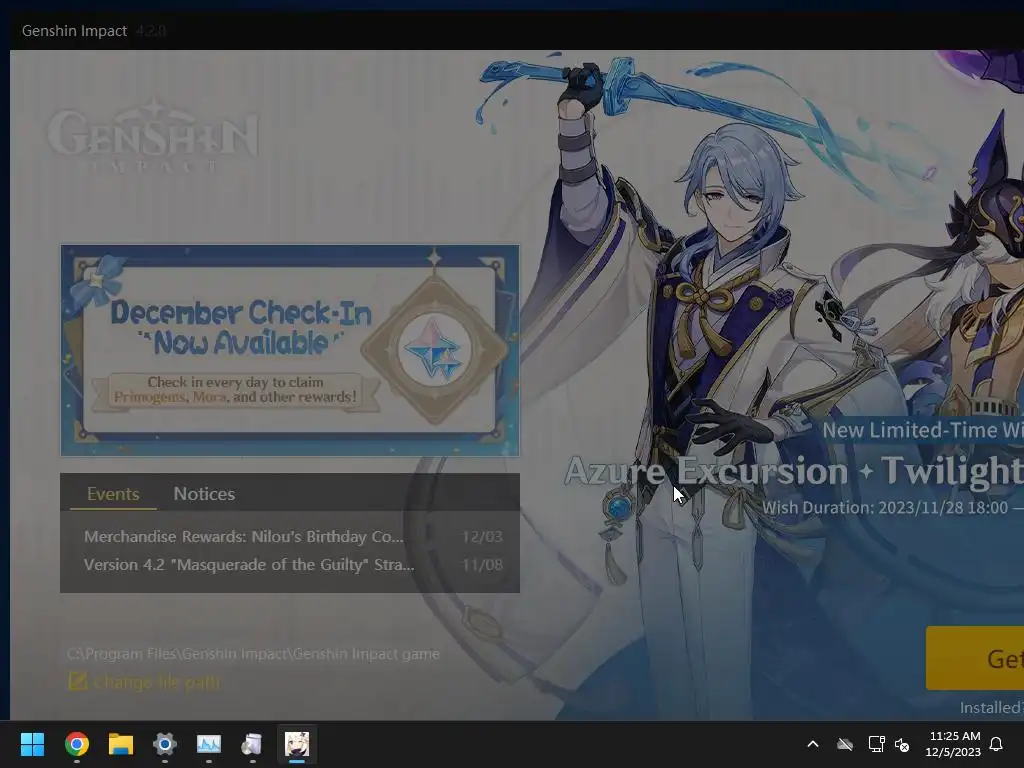This screenshot has width=1024, height=768.
Task: Click the New Limited-Time Wish label
Action: [923, 430]
